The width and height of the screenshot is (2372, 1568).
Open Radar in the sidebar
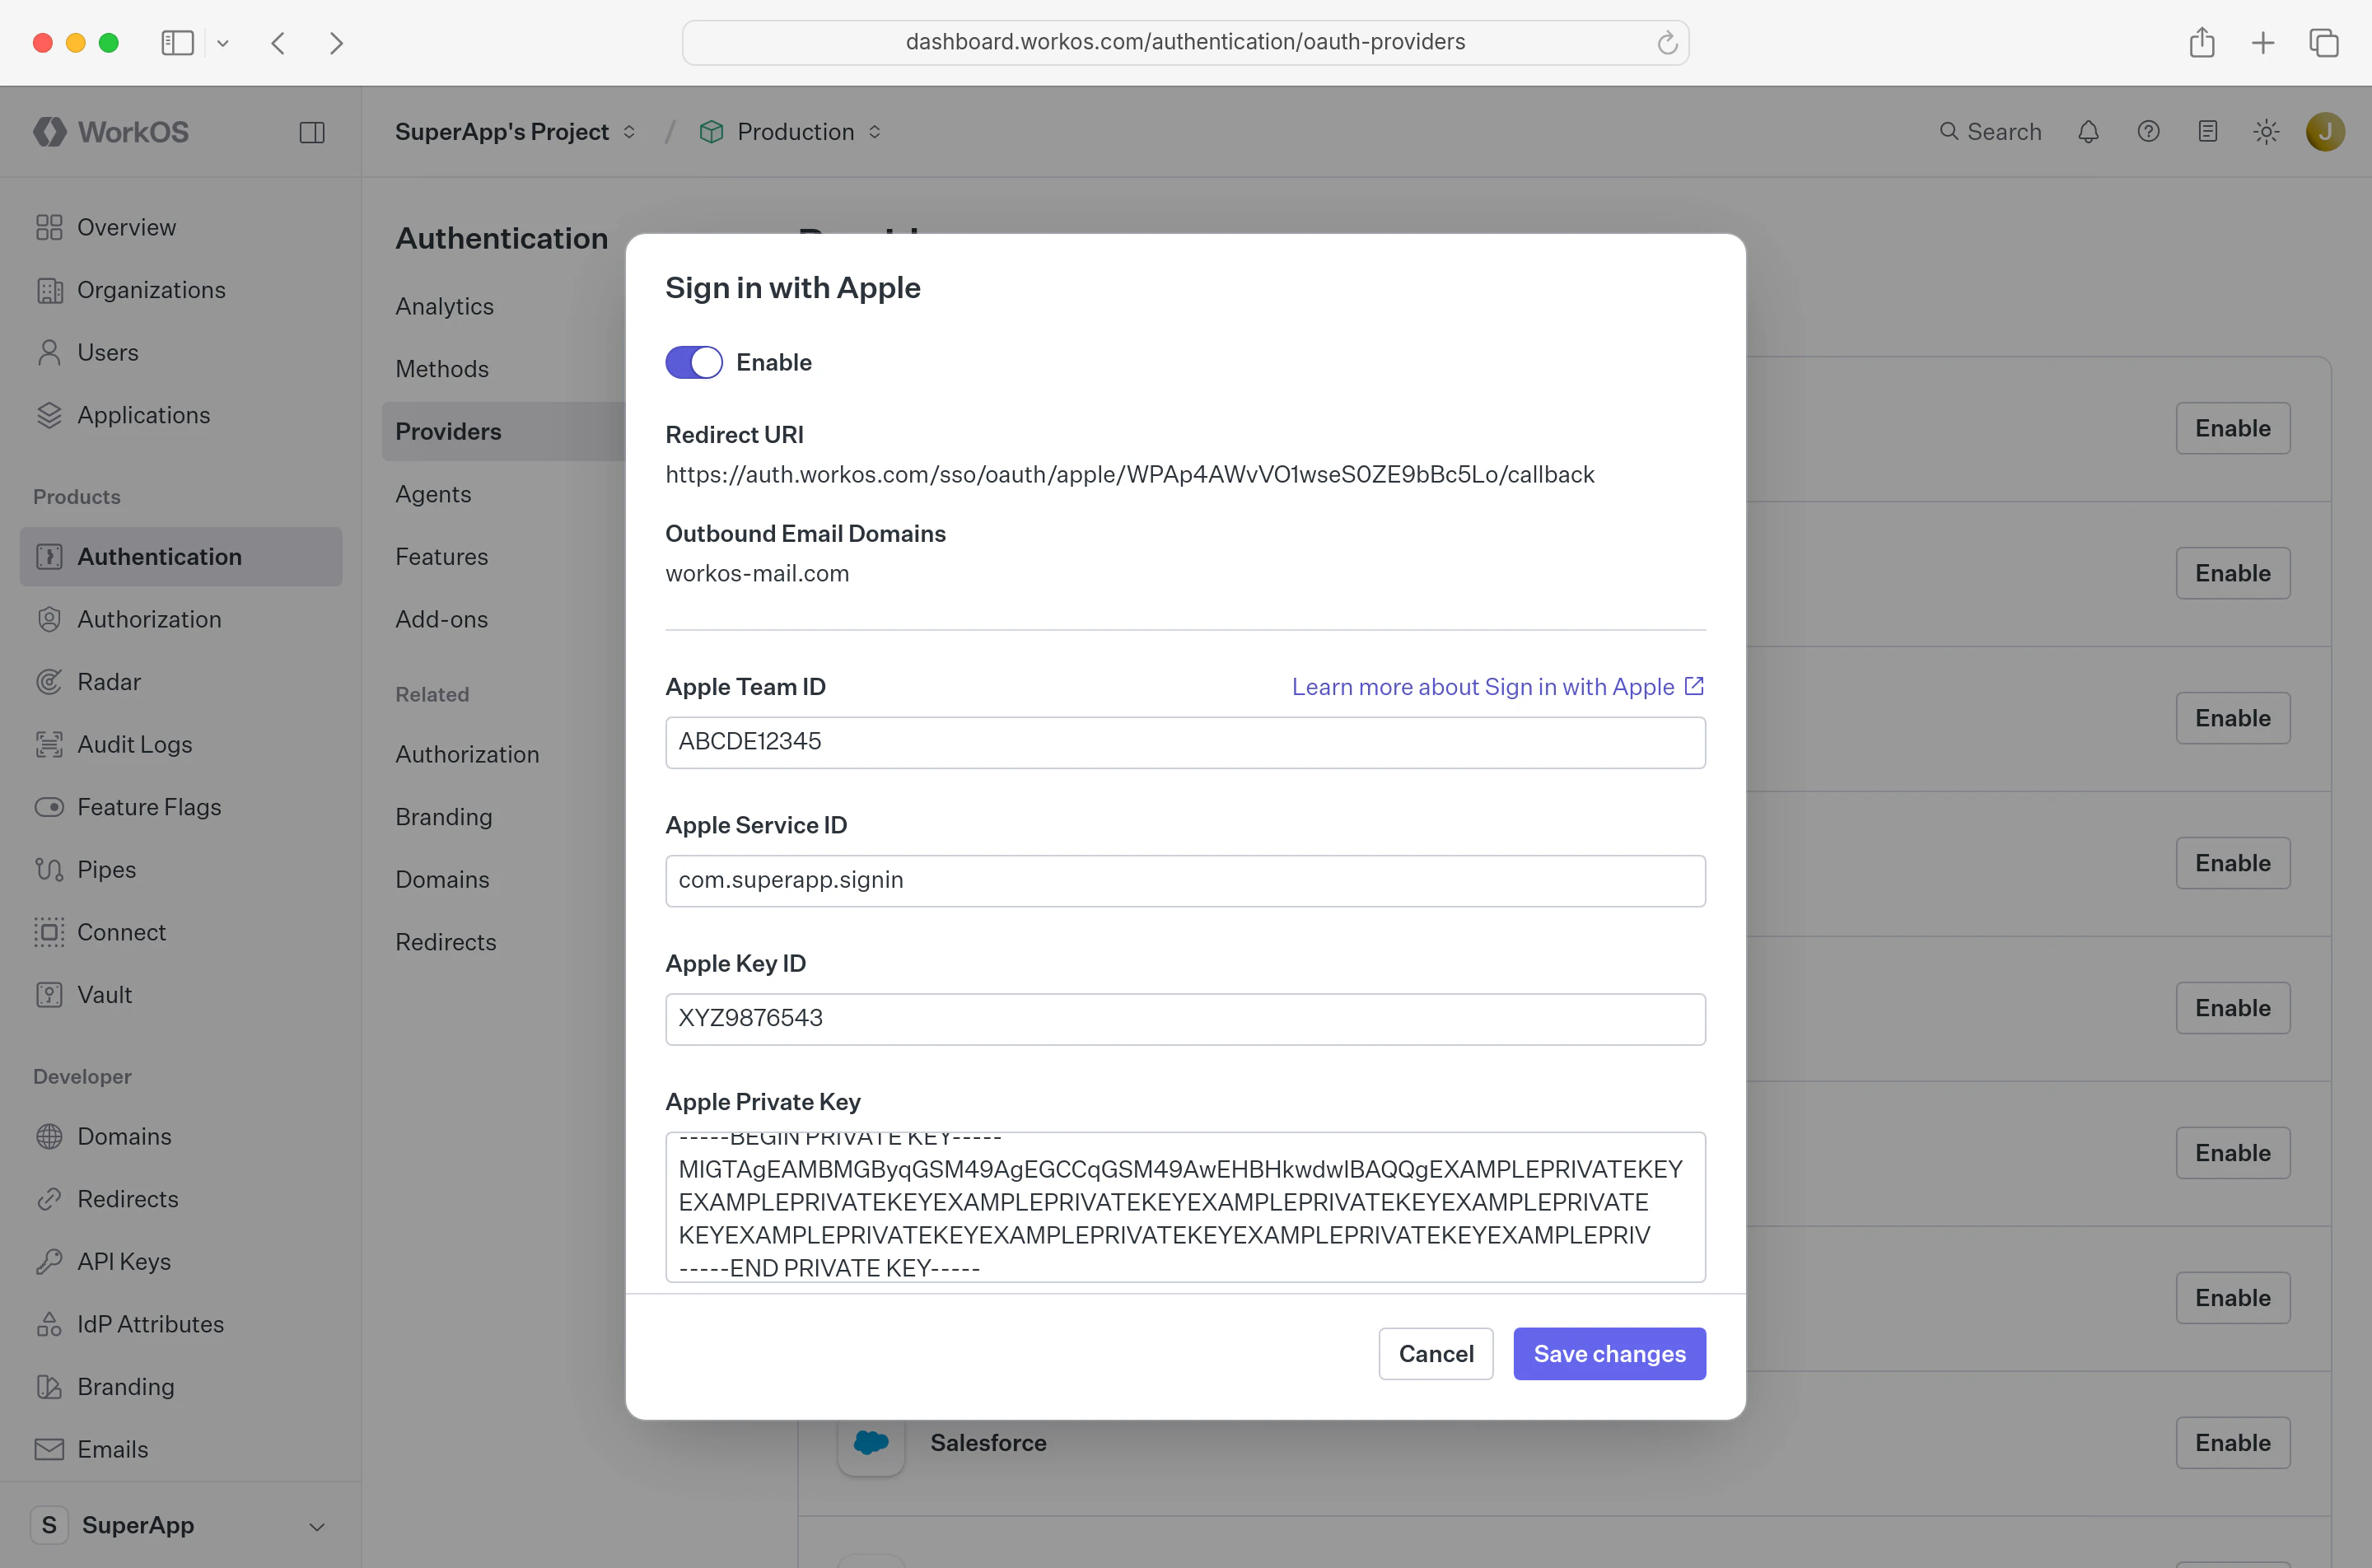[x=181, y=682]
